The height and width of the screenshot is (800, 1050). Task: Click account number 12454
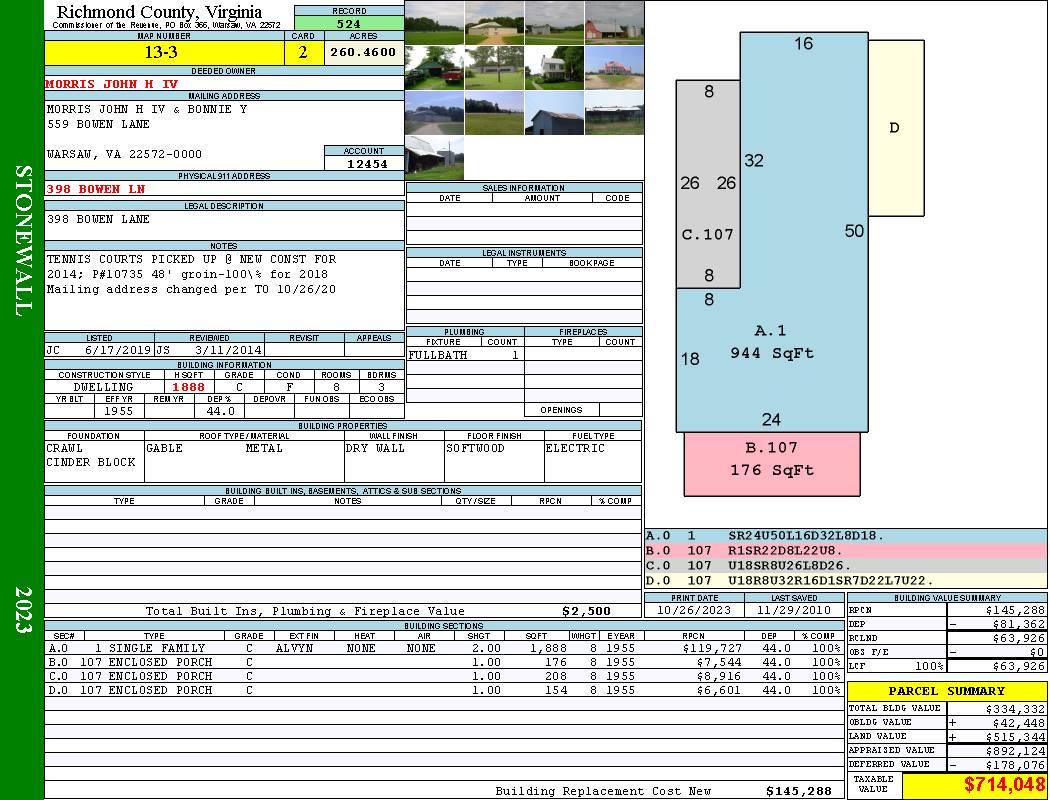pyautogui.click(x=366, y=163)
